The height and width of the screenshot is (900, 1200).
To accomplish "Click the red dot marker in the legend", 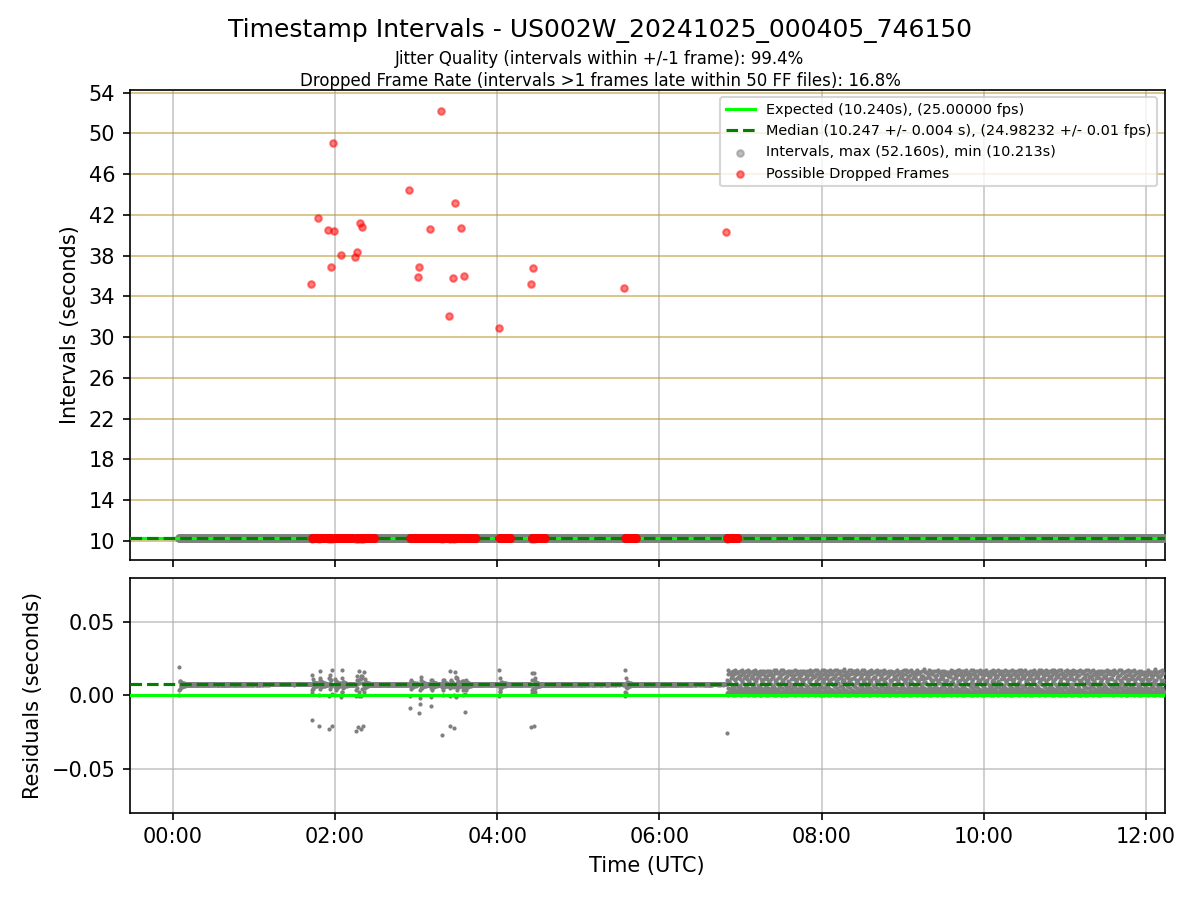I will pyautogui.click(x=740, y=174).
